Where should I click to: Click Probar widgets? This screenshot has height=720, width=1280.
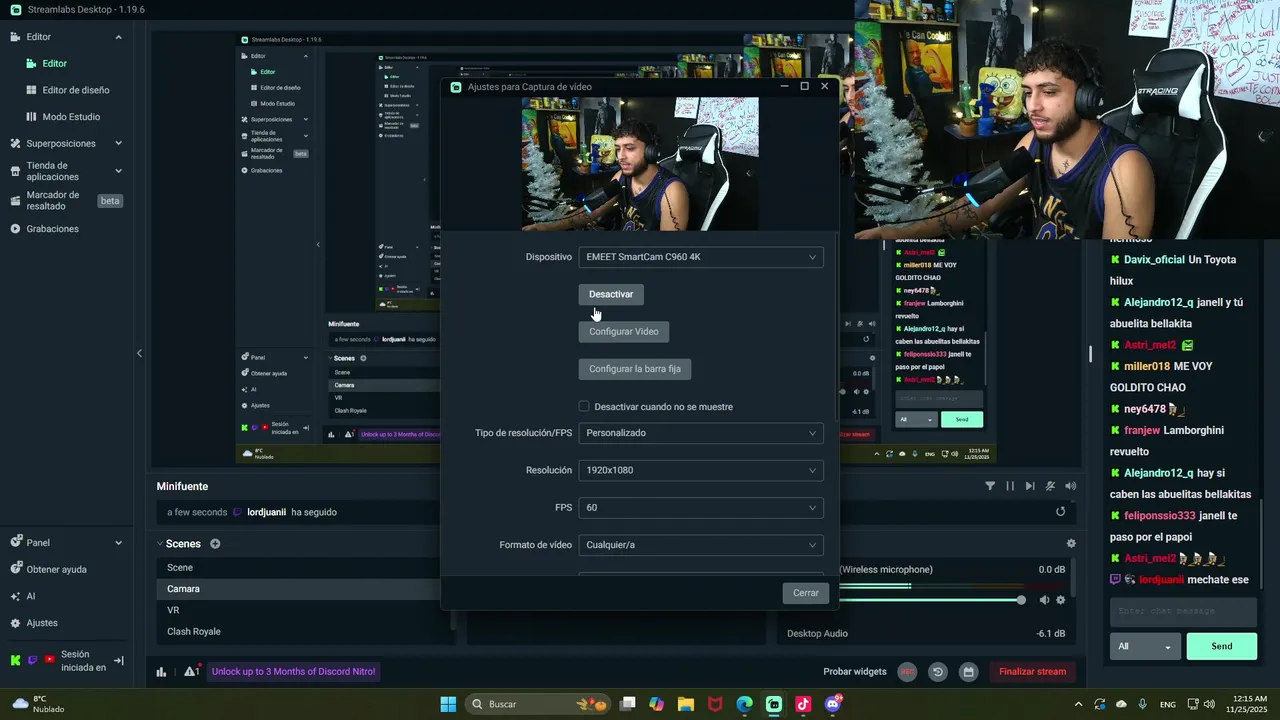(x=855, y=672)
